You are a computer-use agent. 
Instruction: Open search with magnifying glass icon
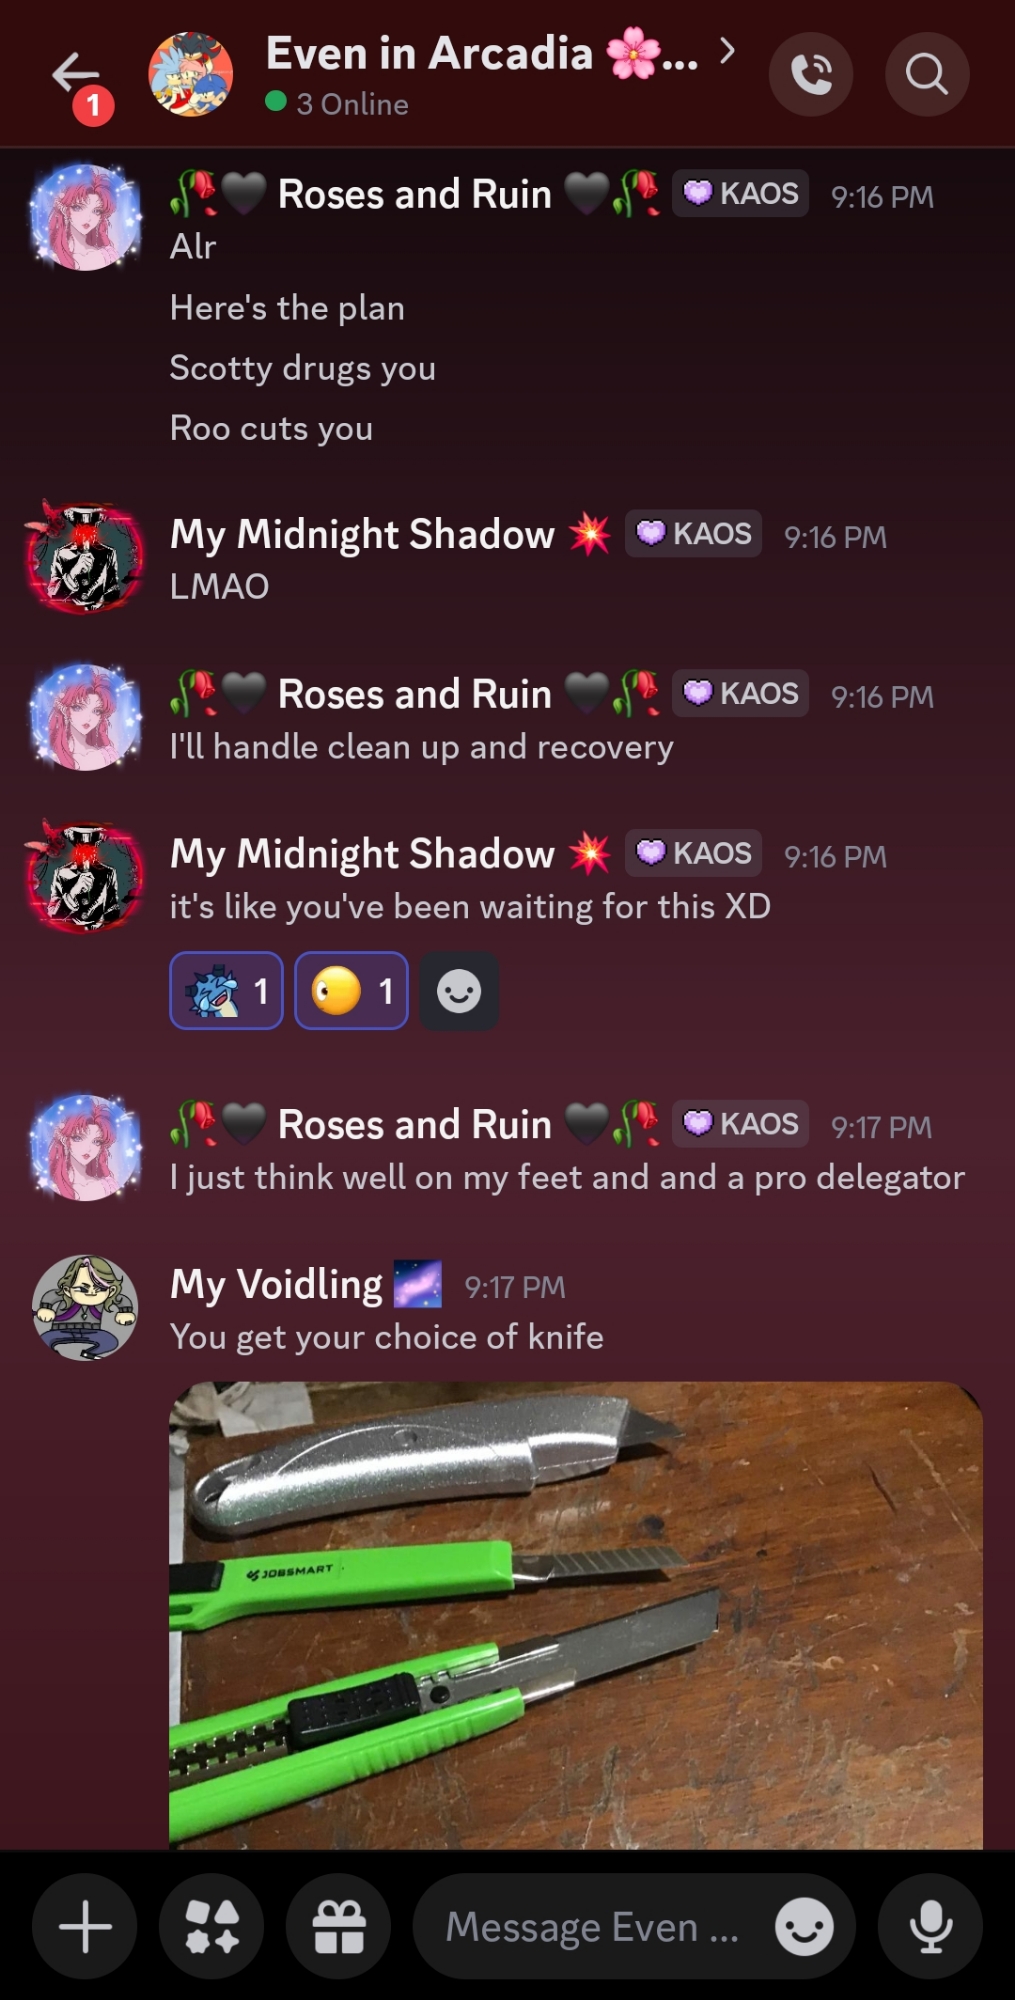point(927,74)
